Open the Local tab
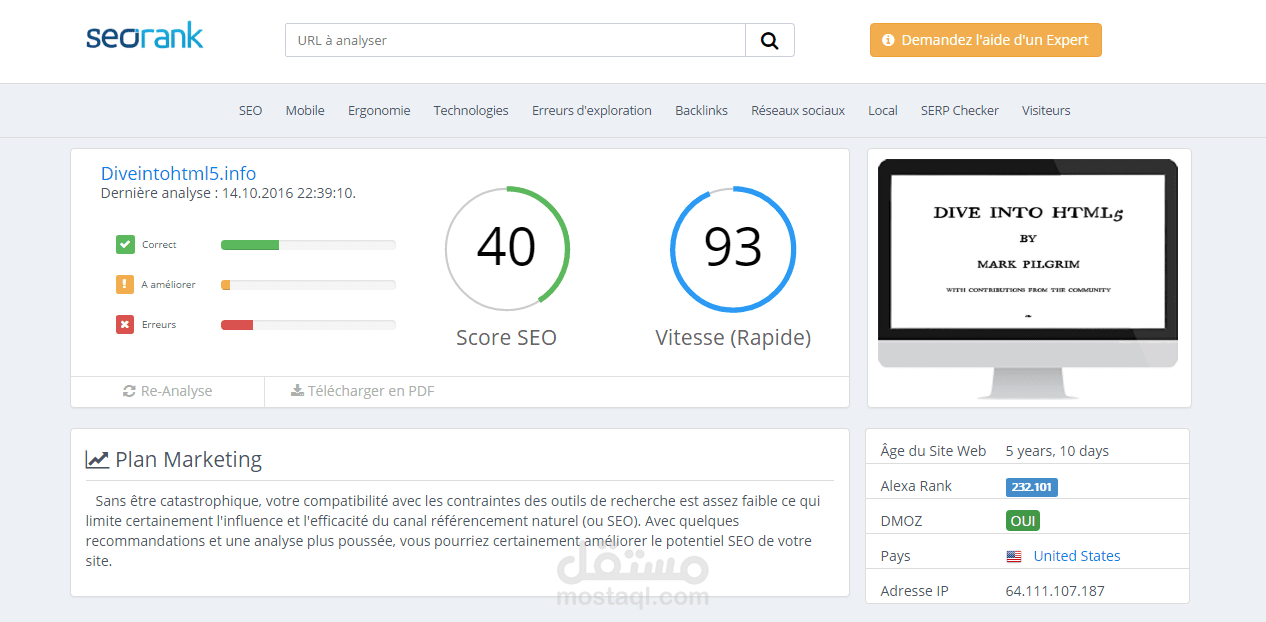The image size is (1266, 622). pyautogui.click(x=883, y=111)
